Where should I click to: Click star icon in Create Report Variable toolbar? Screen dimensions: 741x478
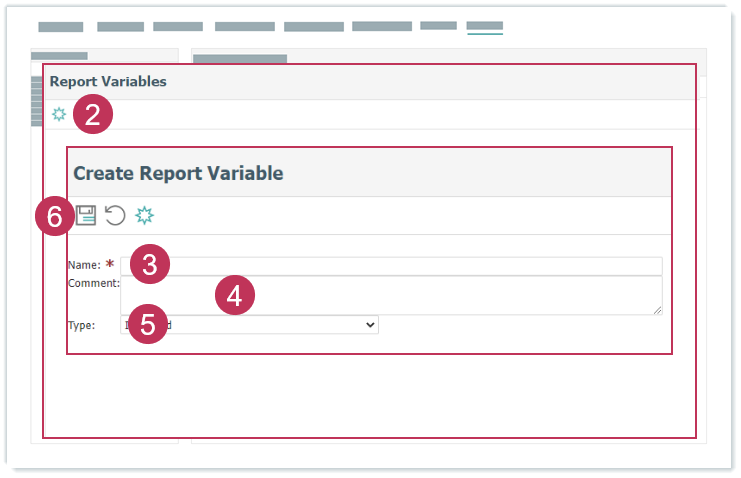point(145,215)
